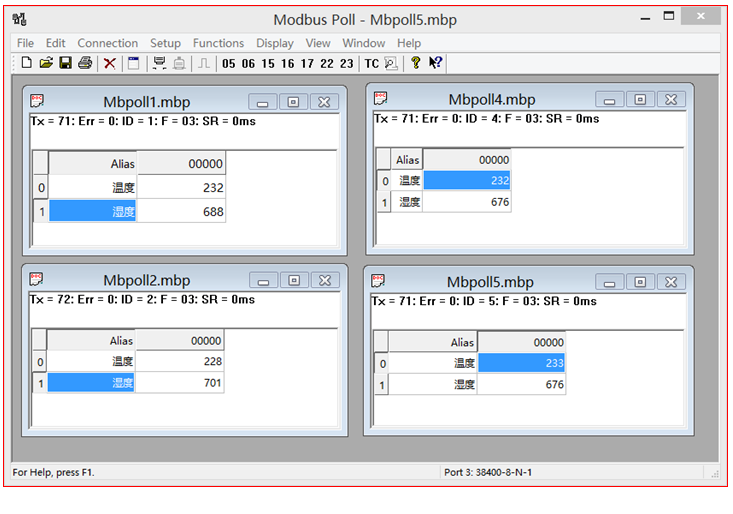Select function 23 in toolbar
733x514 pixels.
click(x=346, y=64)
